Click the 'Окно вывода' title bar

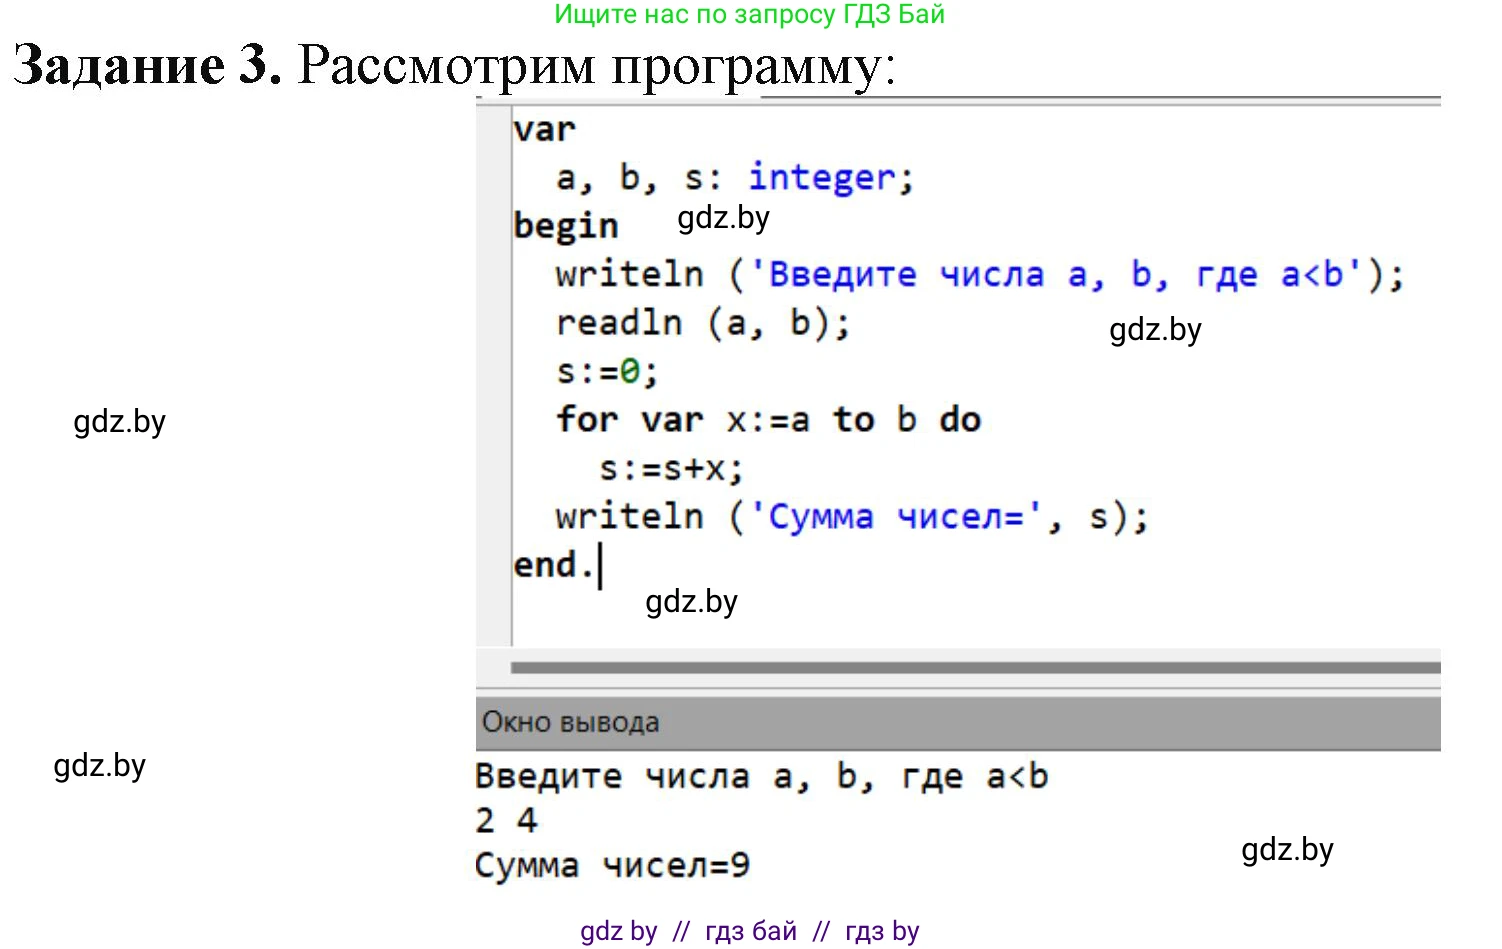point(569,721)
